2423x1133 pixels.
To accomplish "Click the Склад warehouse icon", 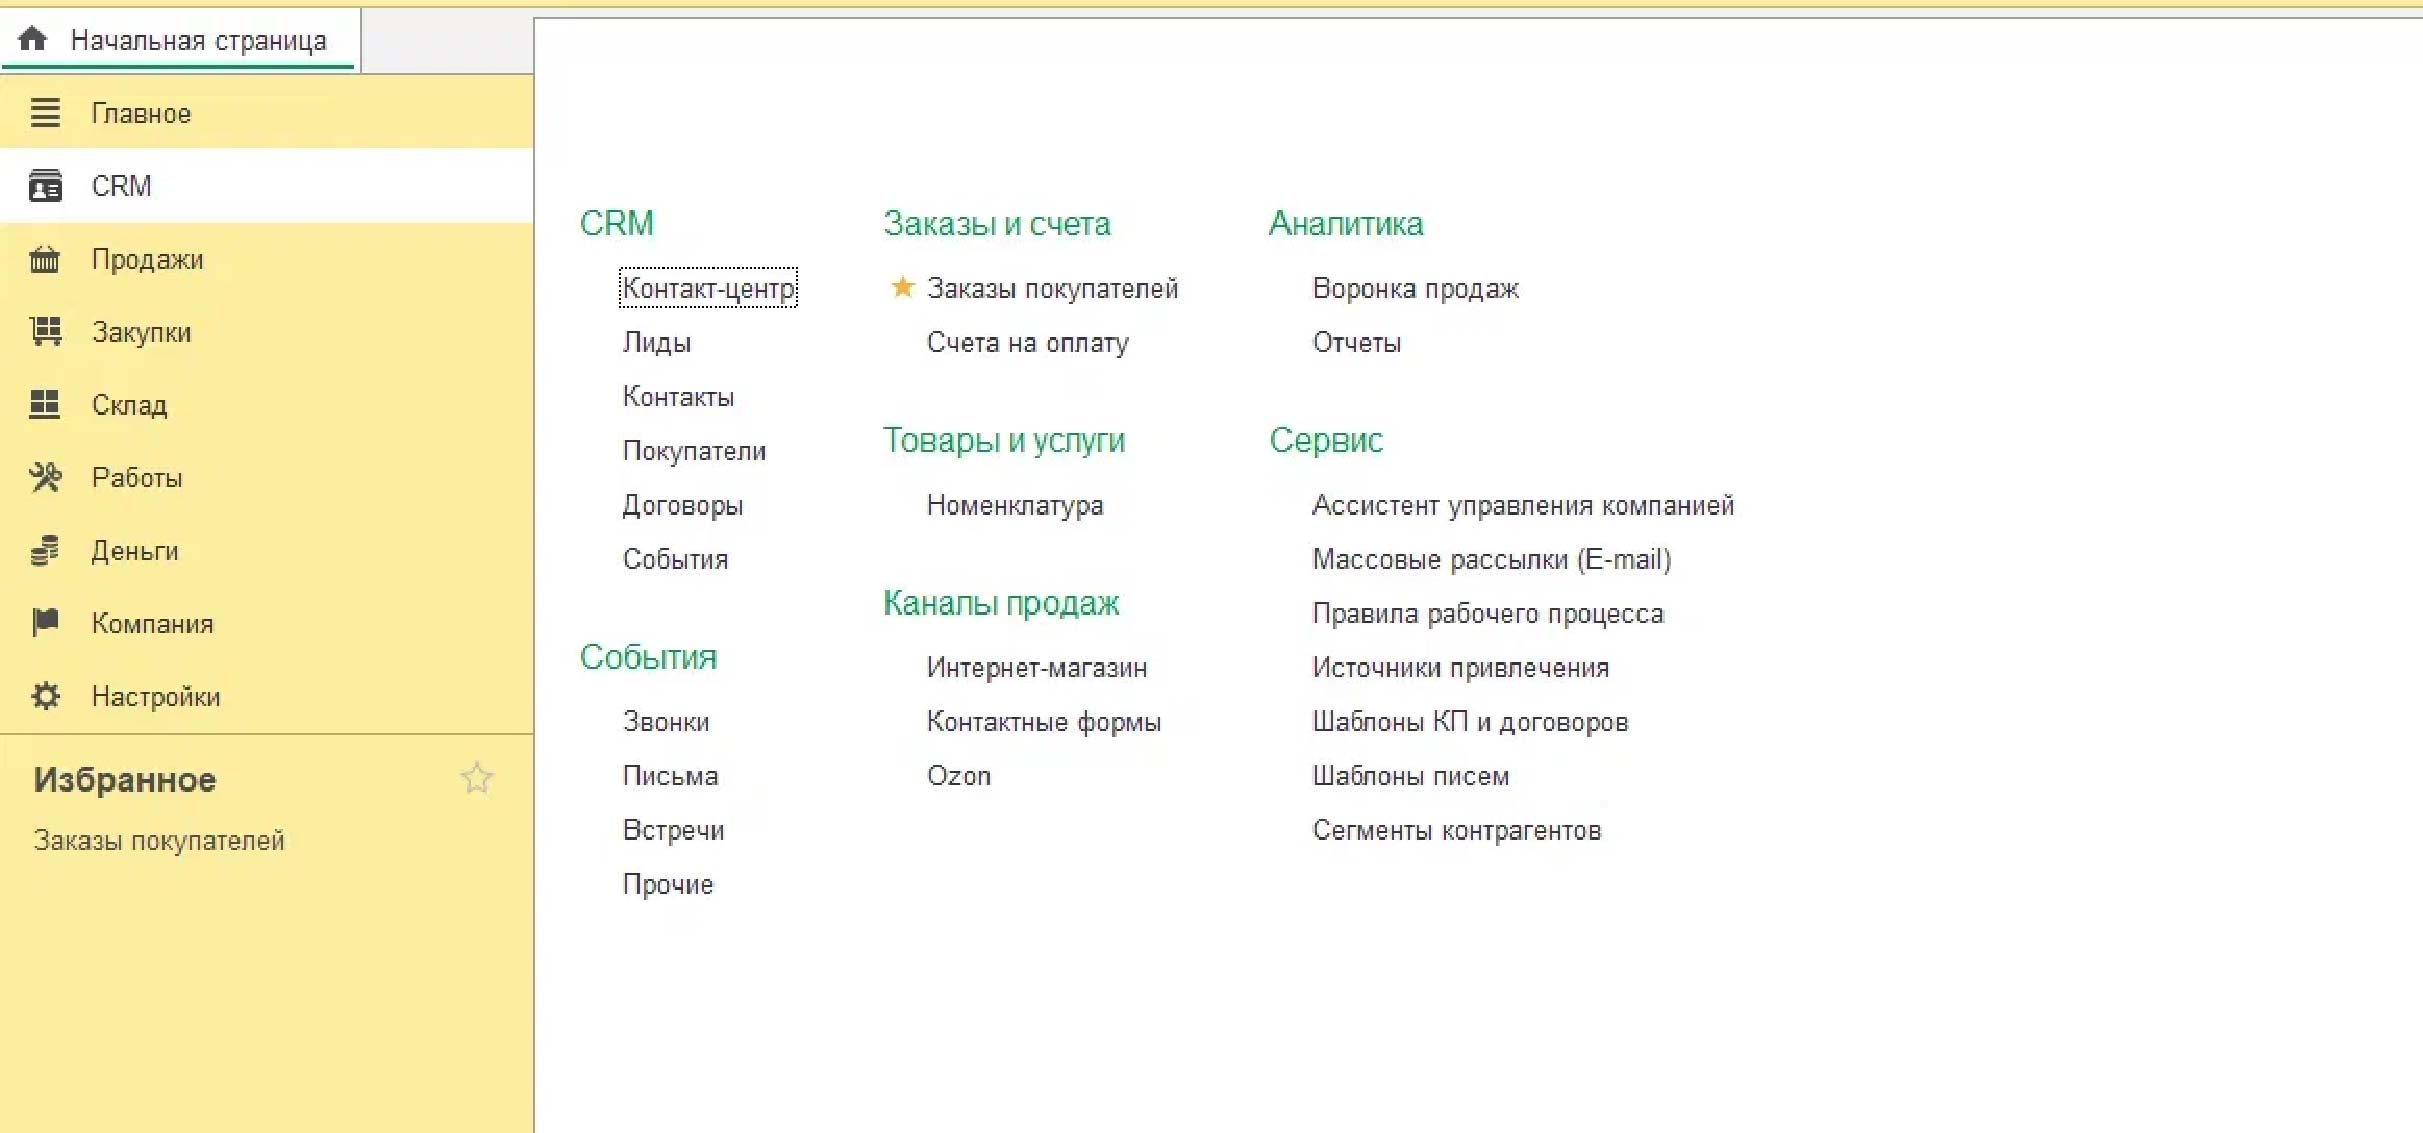I will [45, 405].
